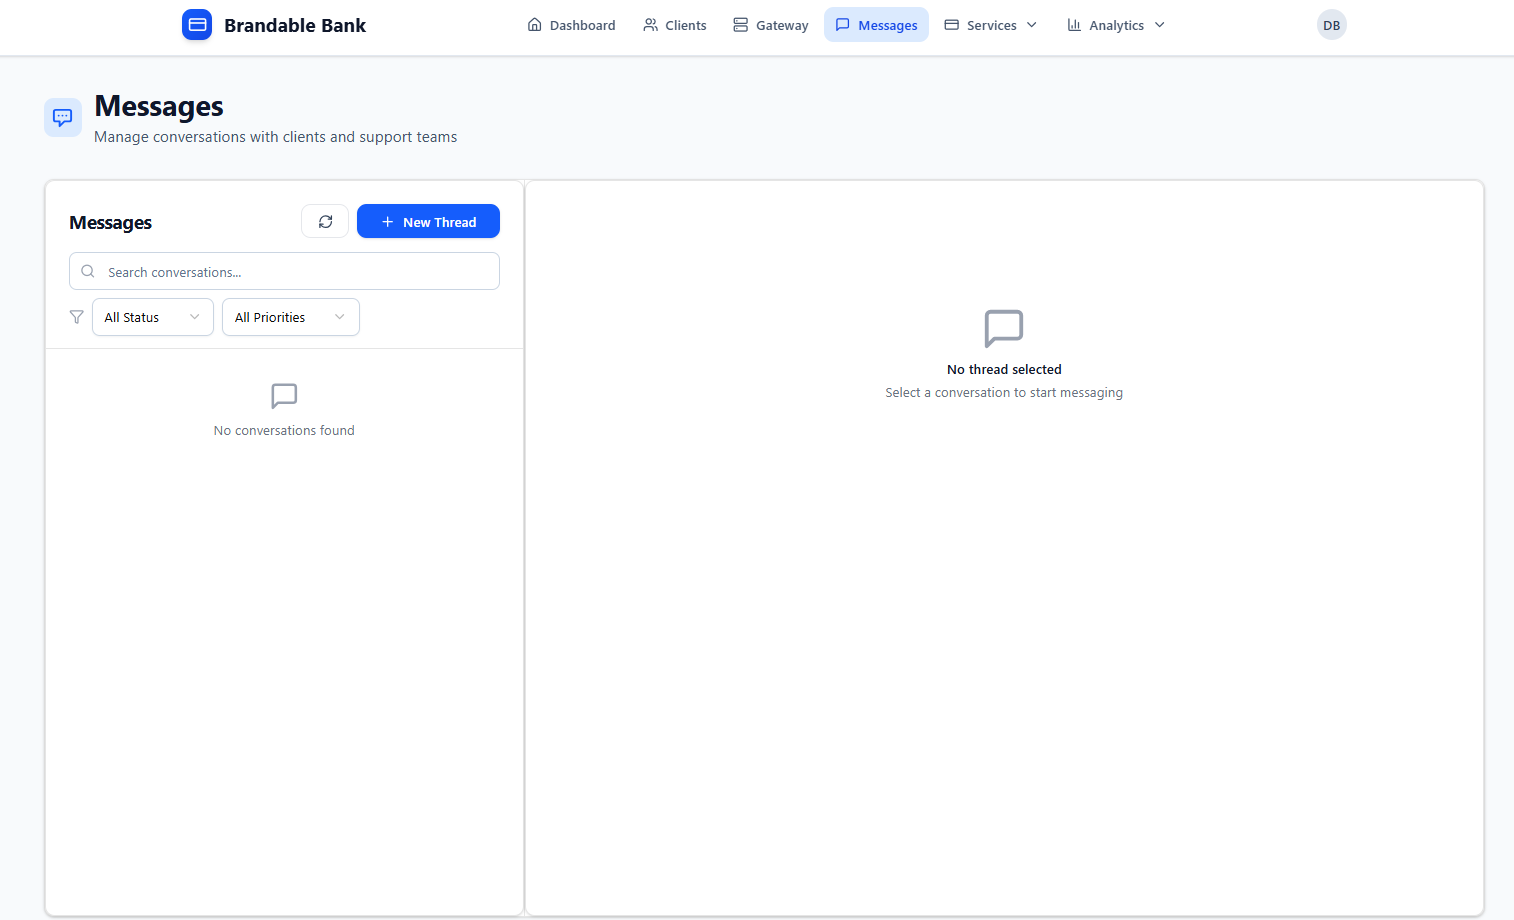Screen dimensions: 1514x920
Task: Expand the Analytics navigation menu
Action: click(1115, 25)
